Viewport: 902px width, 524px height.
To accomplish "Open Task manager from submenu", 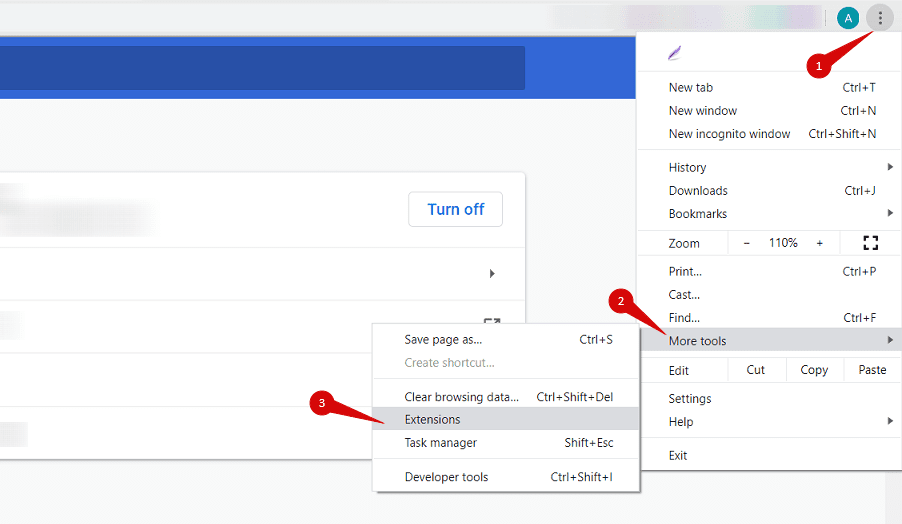I will point(441,443).
